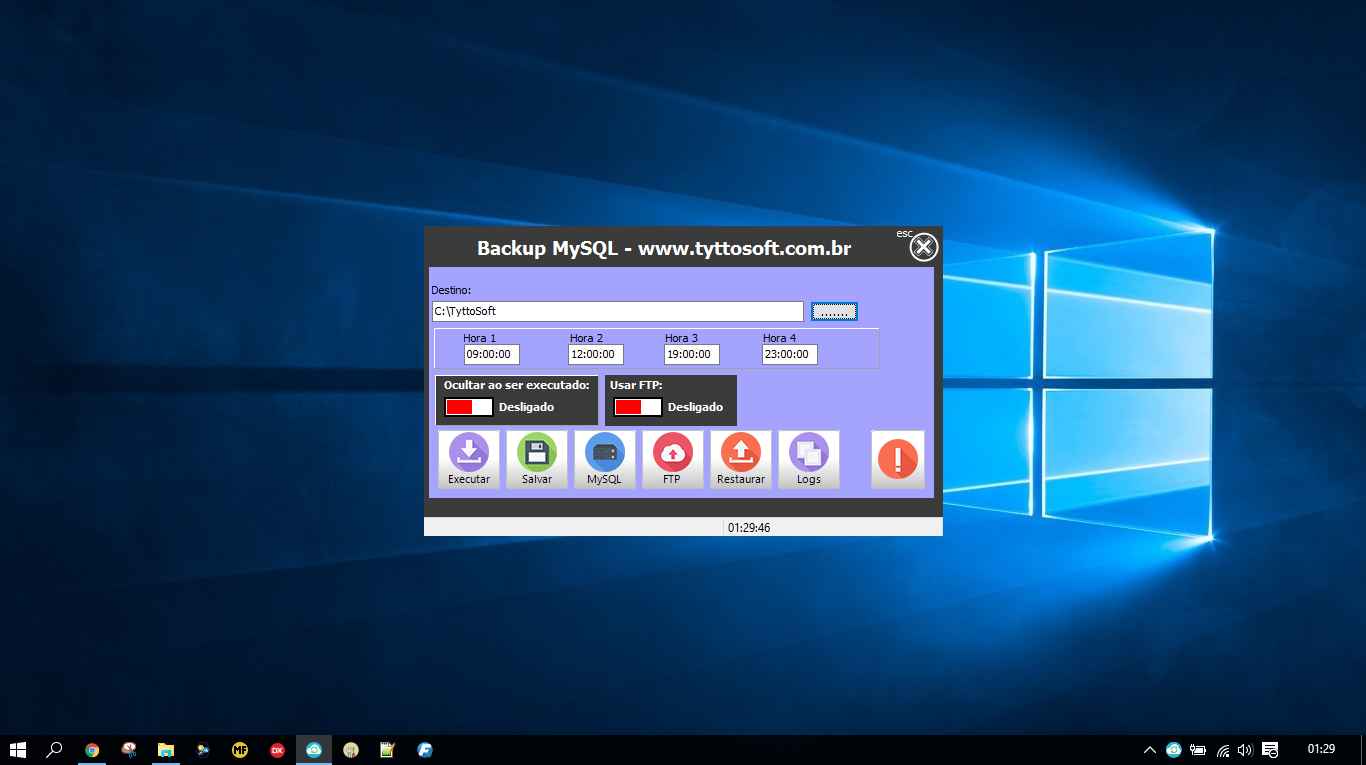Open the blue F taskbar app

(425, 749)
